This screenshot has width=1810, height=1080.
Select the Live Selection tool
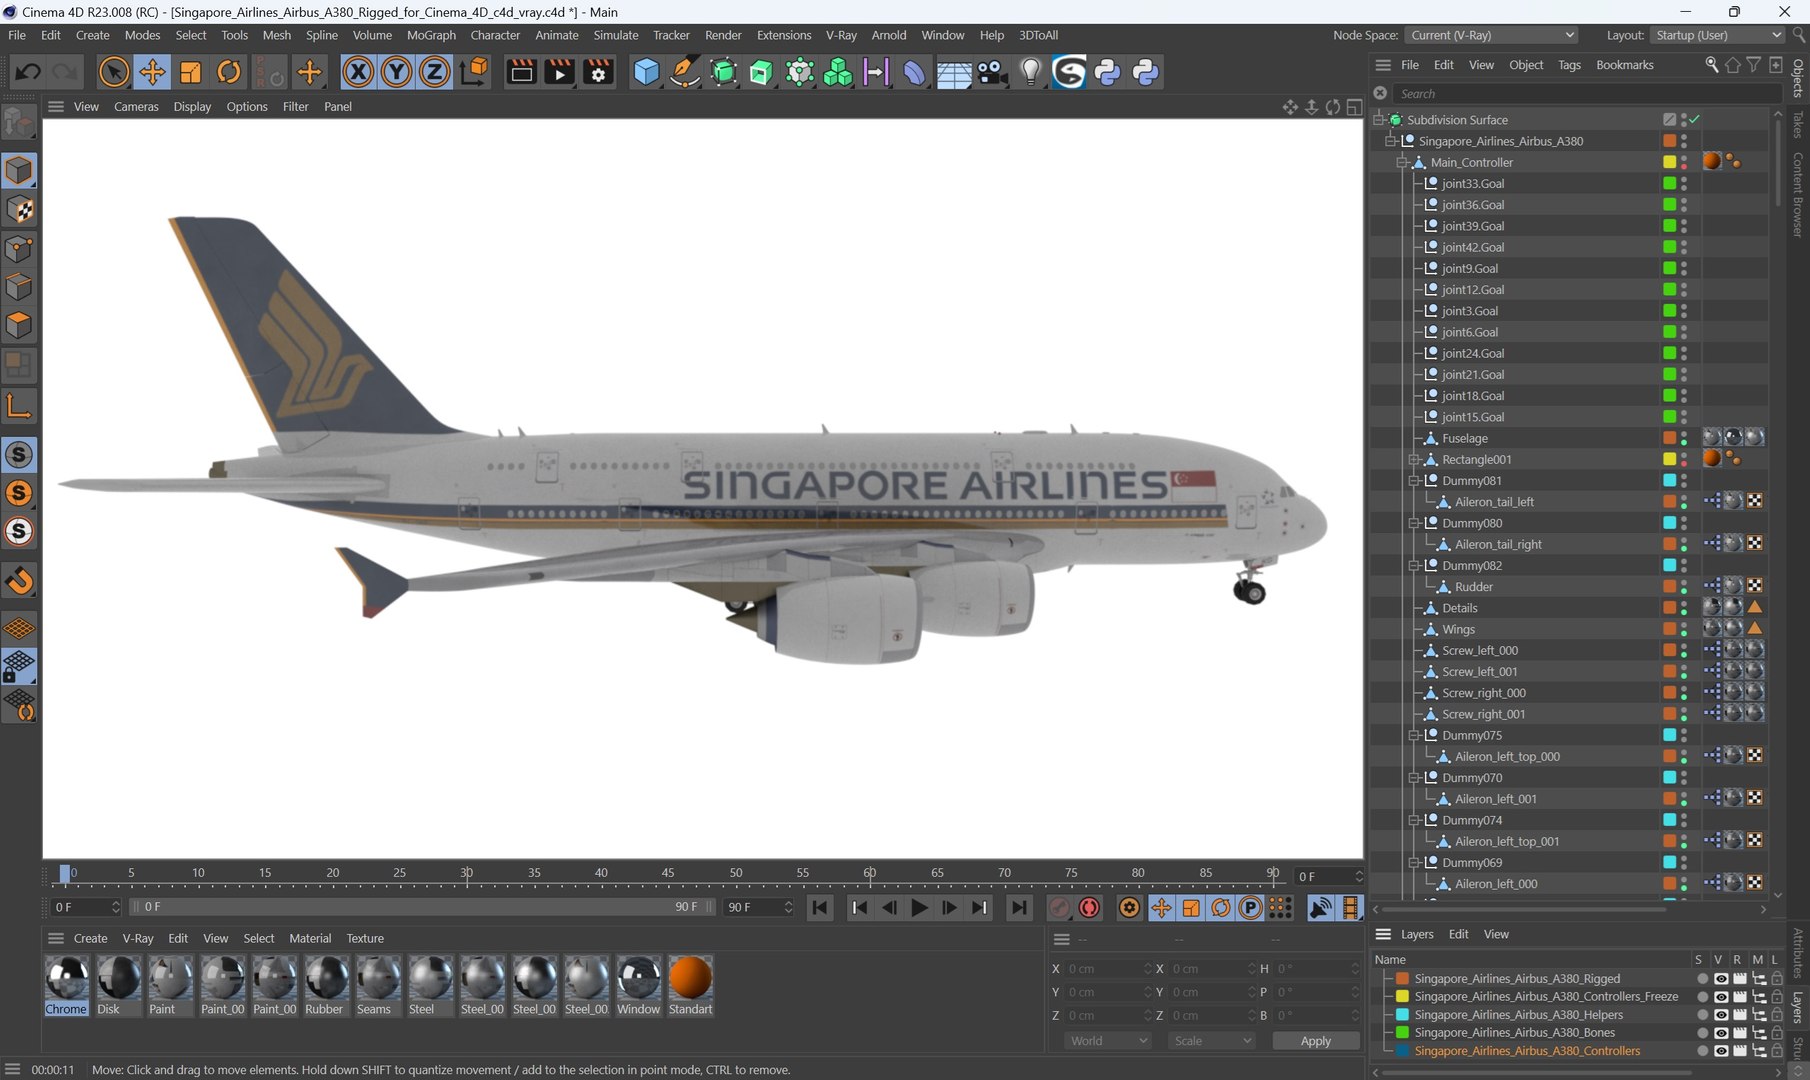tap(113, 72)
